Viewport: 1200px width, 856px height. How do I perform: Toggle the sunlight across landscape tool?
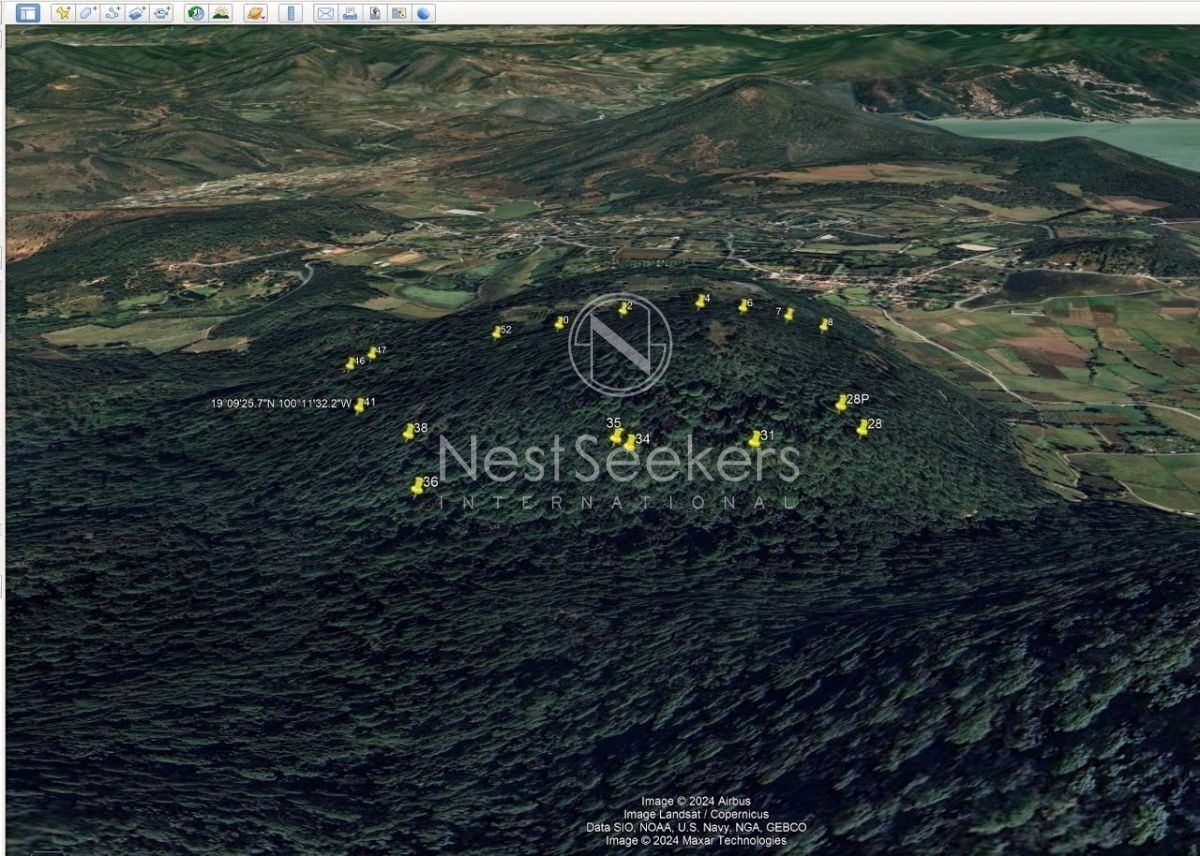(x=221, y=13)
